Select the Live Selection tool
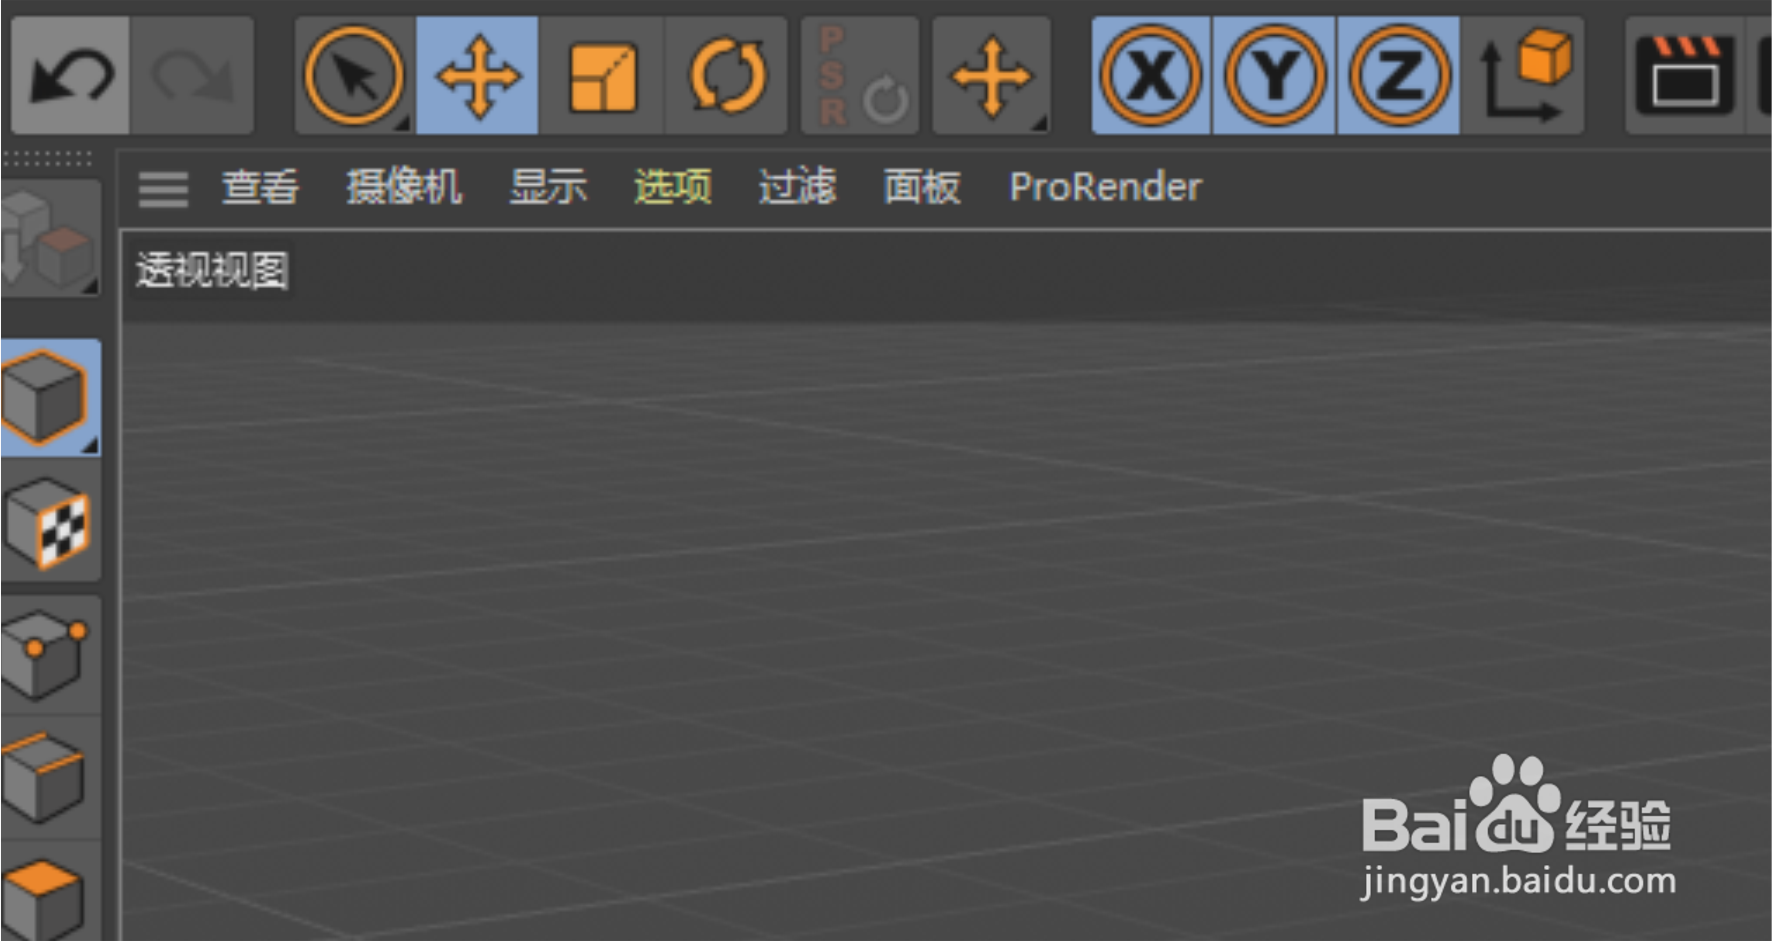The width and height of the screenshot is (1772, 941). coord(354,75)
